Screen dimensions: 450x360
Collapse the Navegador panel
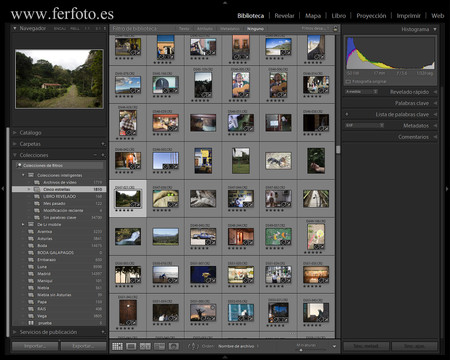coord(15,28)
